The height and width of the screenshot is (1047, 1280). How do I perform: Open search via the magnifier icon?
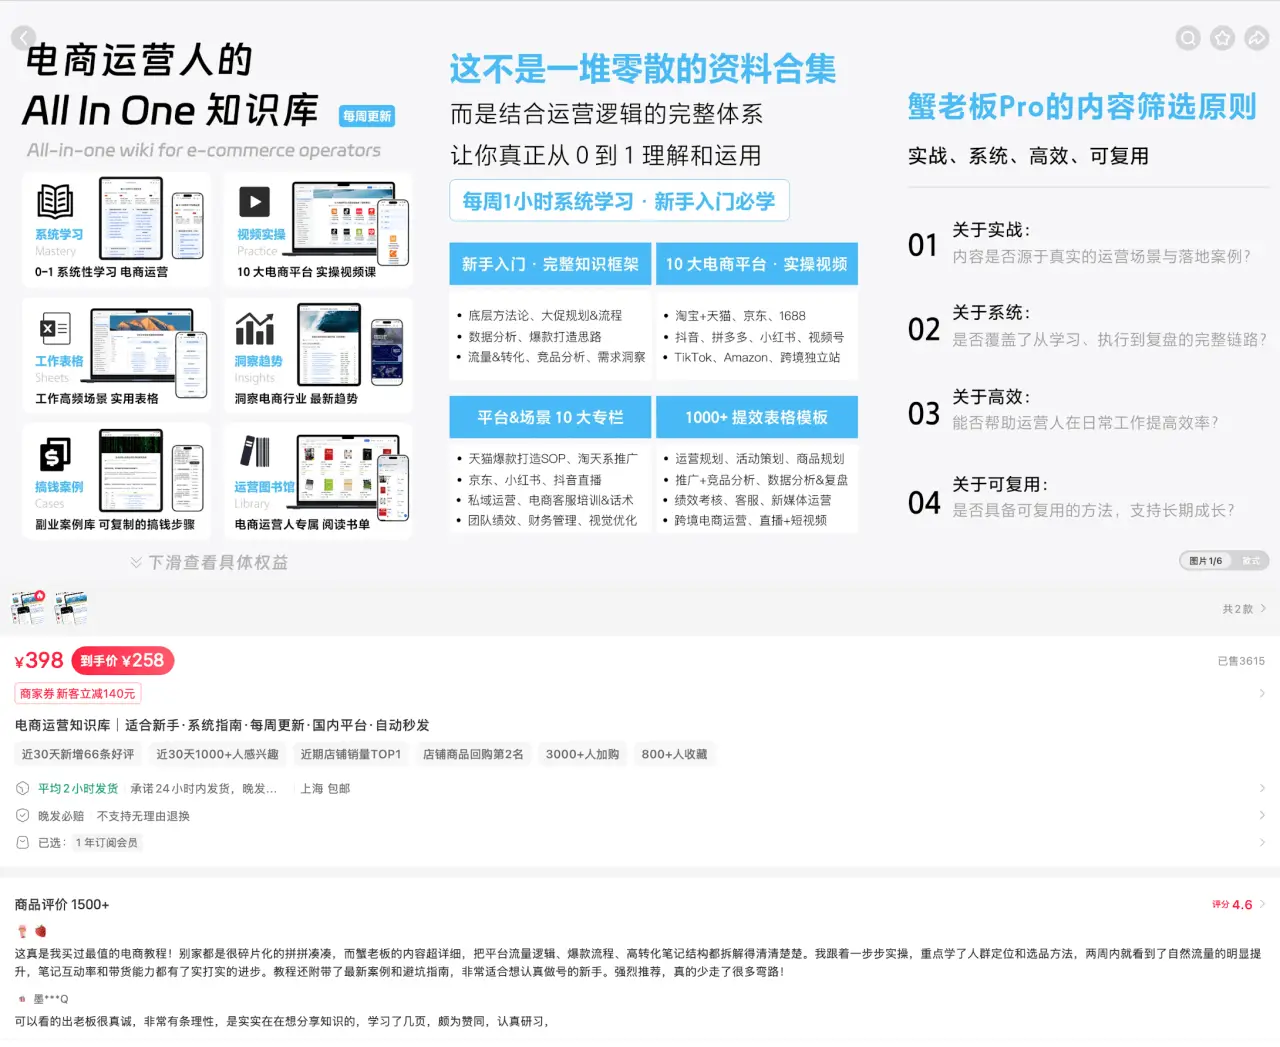(1188, 38)
